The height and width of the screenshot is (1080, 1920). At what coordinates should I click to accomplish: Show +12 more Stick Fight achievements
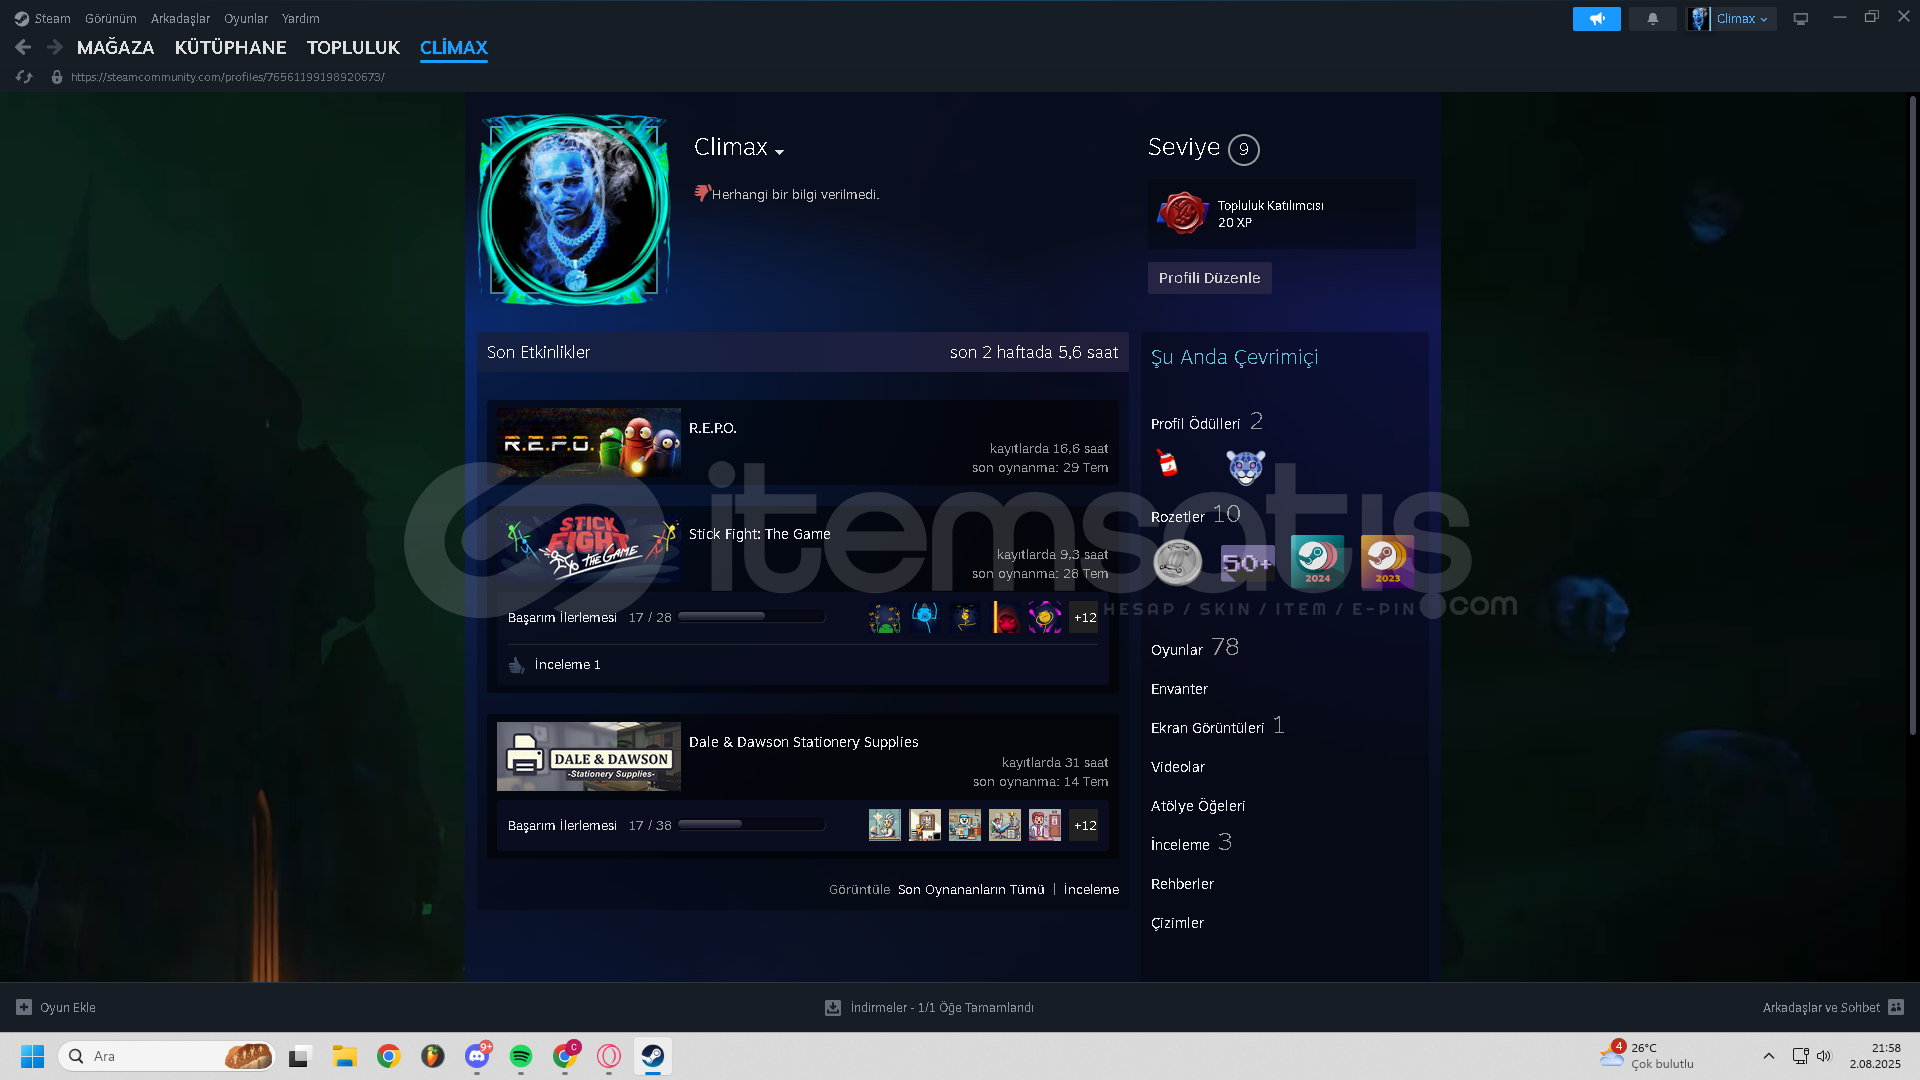[1085, 618]
